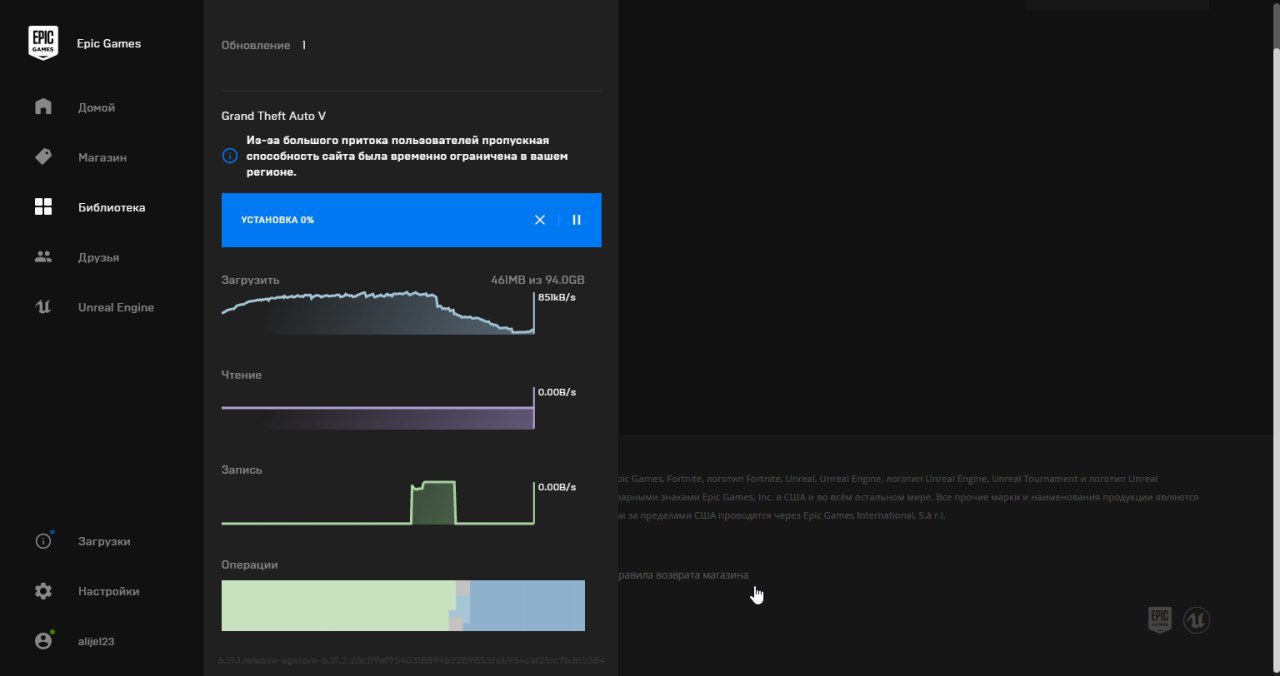Pause the GTA V installation

[x=576, y=220]
